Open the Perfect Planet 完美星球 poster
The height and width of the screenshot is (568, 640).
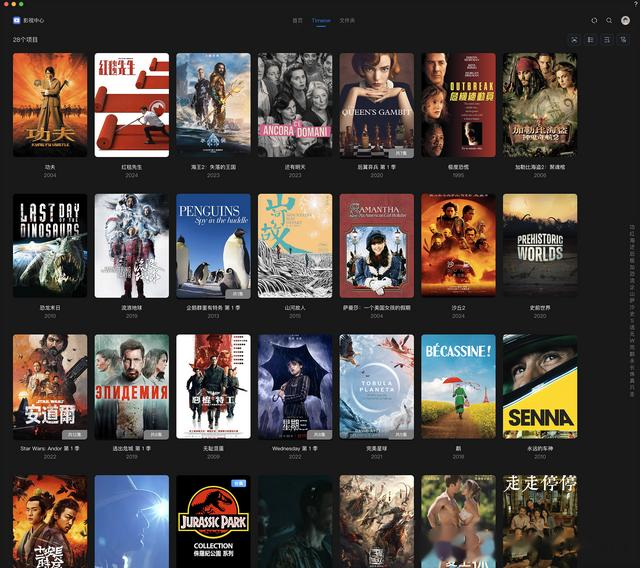point(376,386)
